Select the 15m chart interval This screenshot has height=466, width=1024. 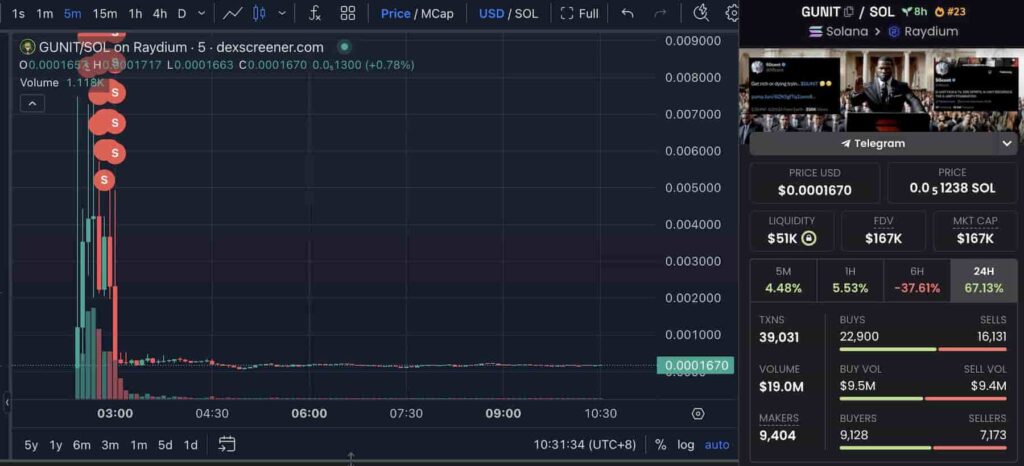point(104,13)
